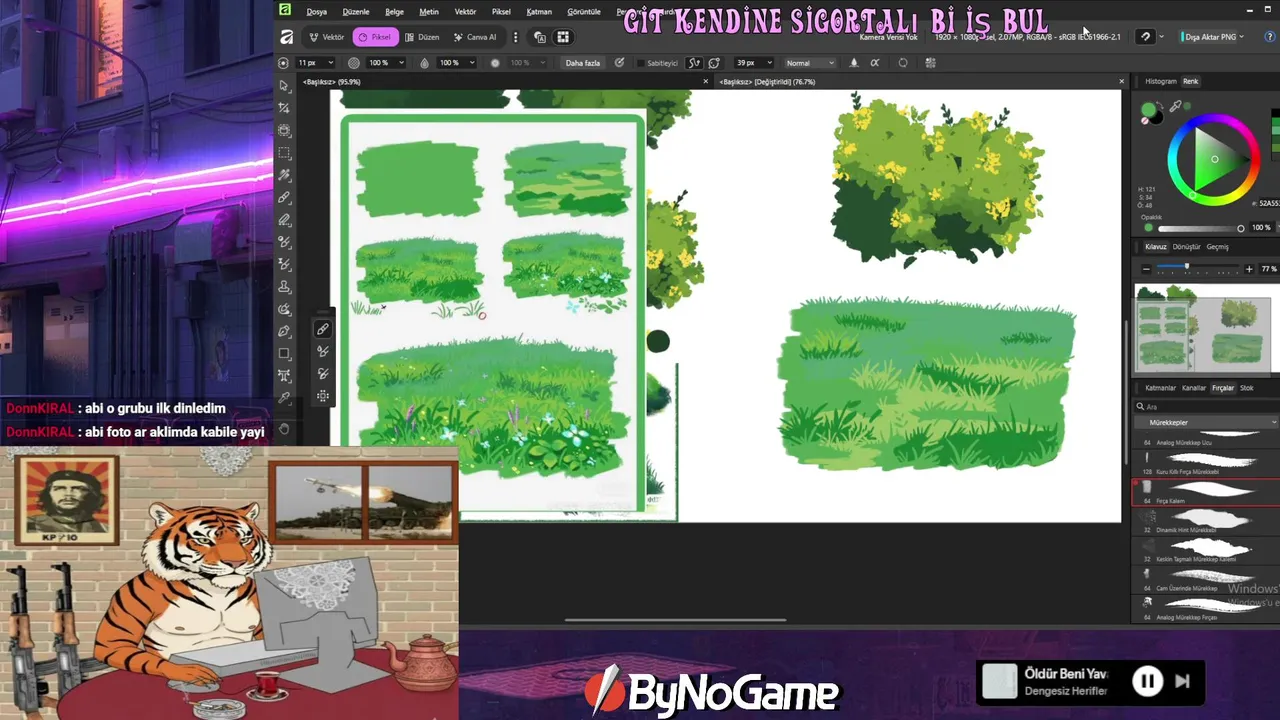Select the Rectangular Marquee selection tool
1280x720 pixels.
(x=285, y=153)
